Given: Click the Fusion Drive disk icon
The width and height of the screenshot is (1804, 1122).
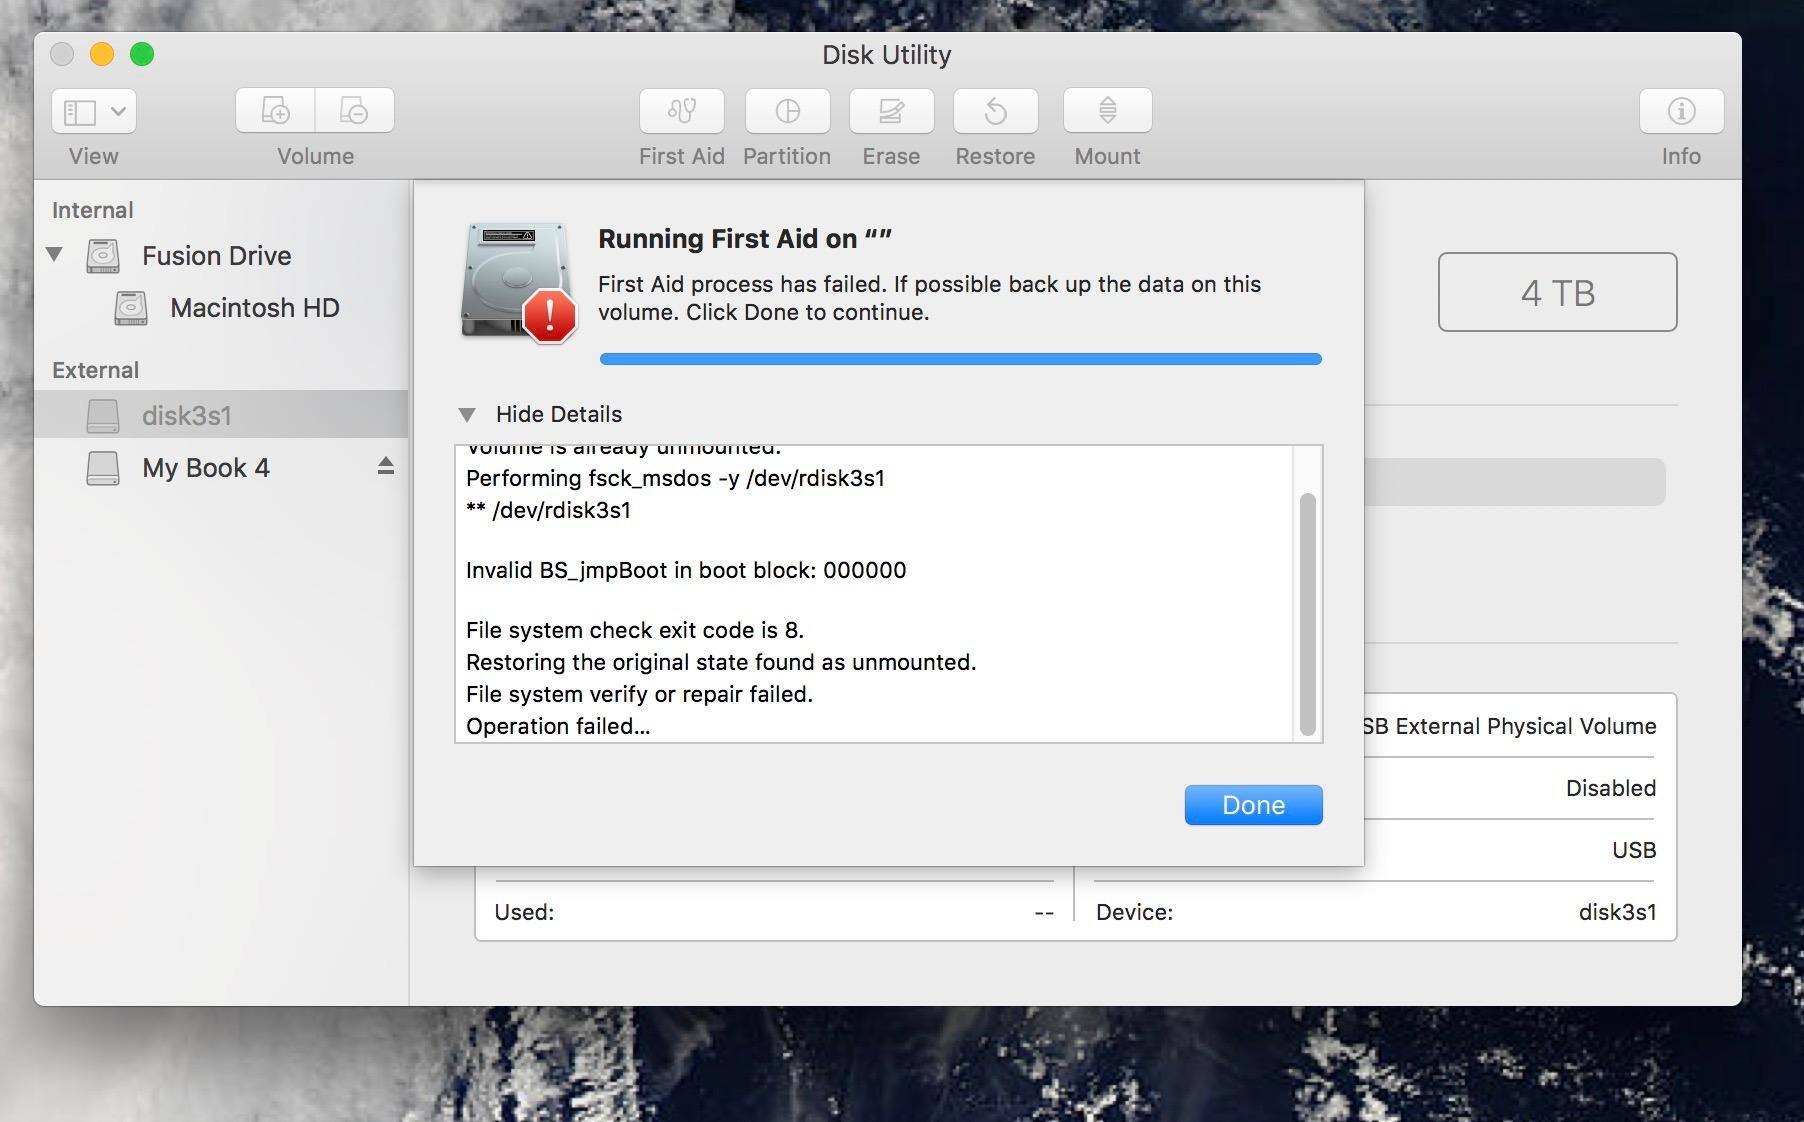Looking at the screenshot, I should pos(103,256).
